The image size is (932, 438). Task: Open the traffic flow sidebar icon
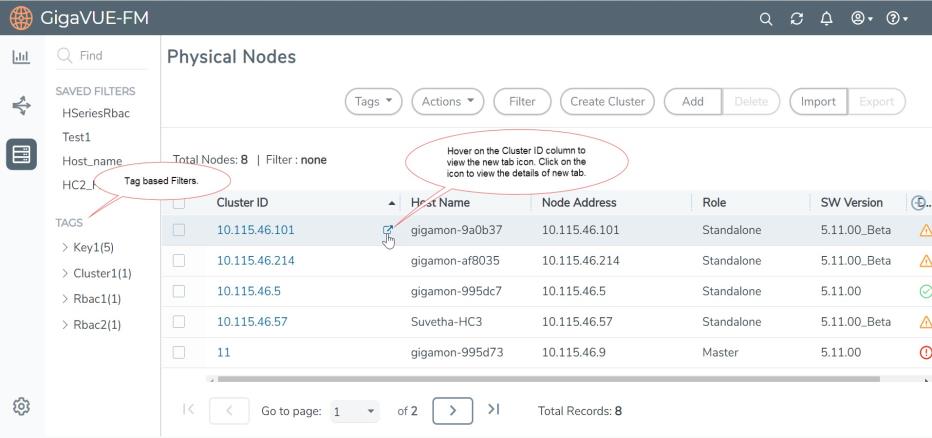point(21,106)
